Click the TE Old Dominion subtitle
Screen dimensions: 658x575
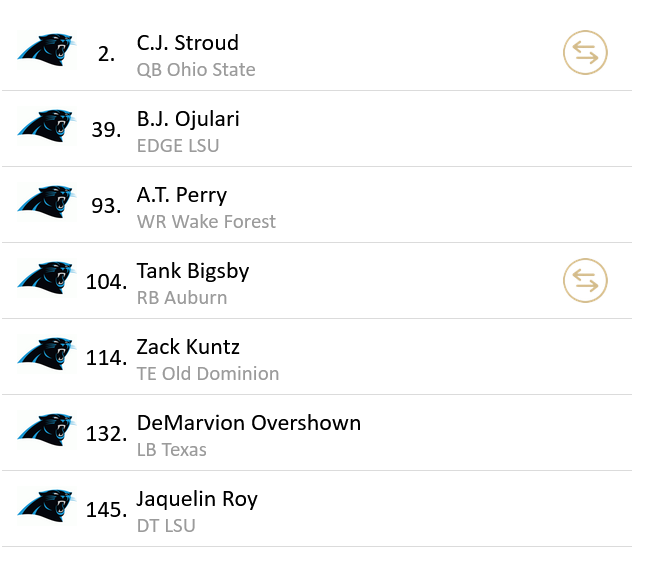(208, 374)
